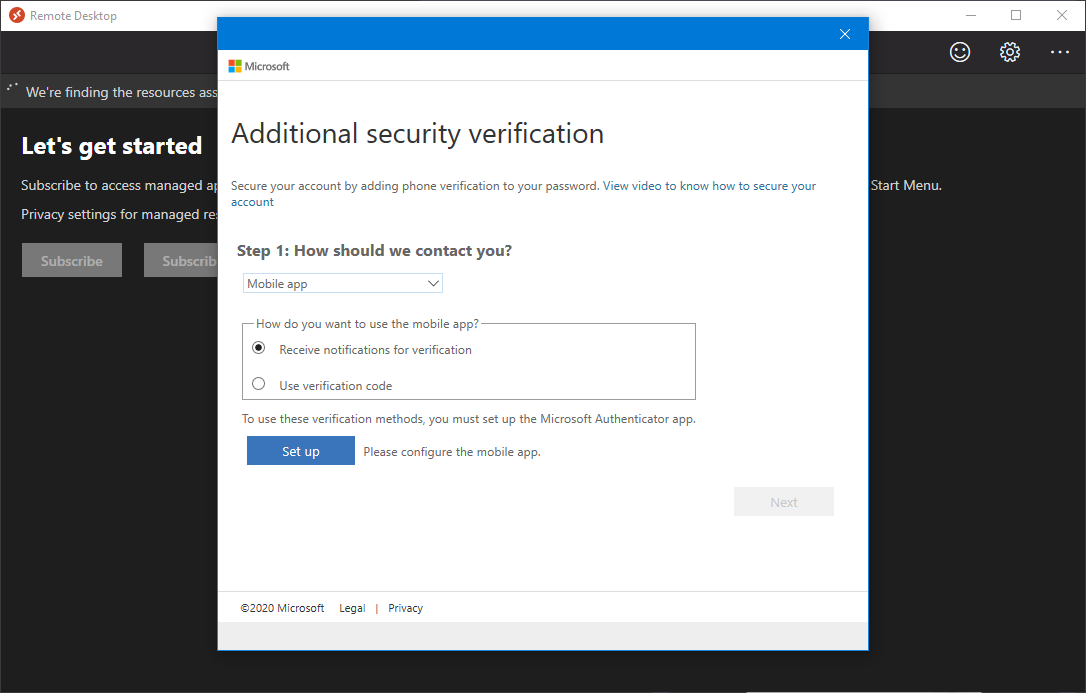This screenshot has height=693, width=1086.
Task: Minimize the Remote Desktop window
Action: 971,15
